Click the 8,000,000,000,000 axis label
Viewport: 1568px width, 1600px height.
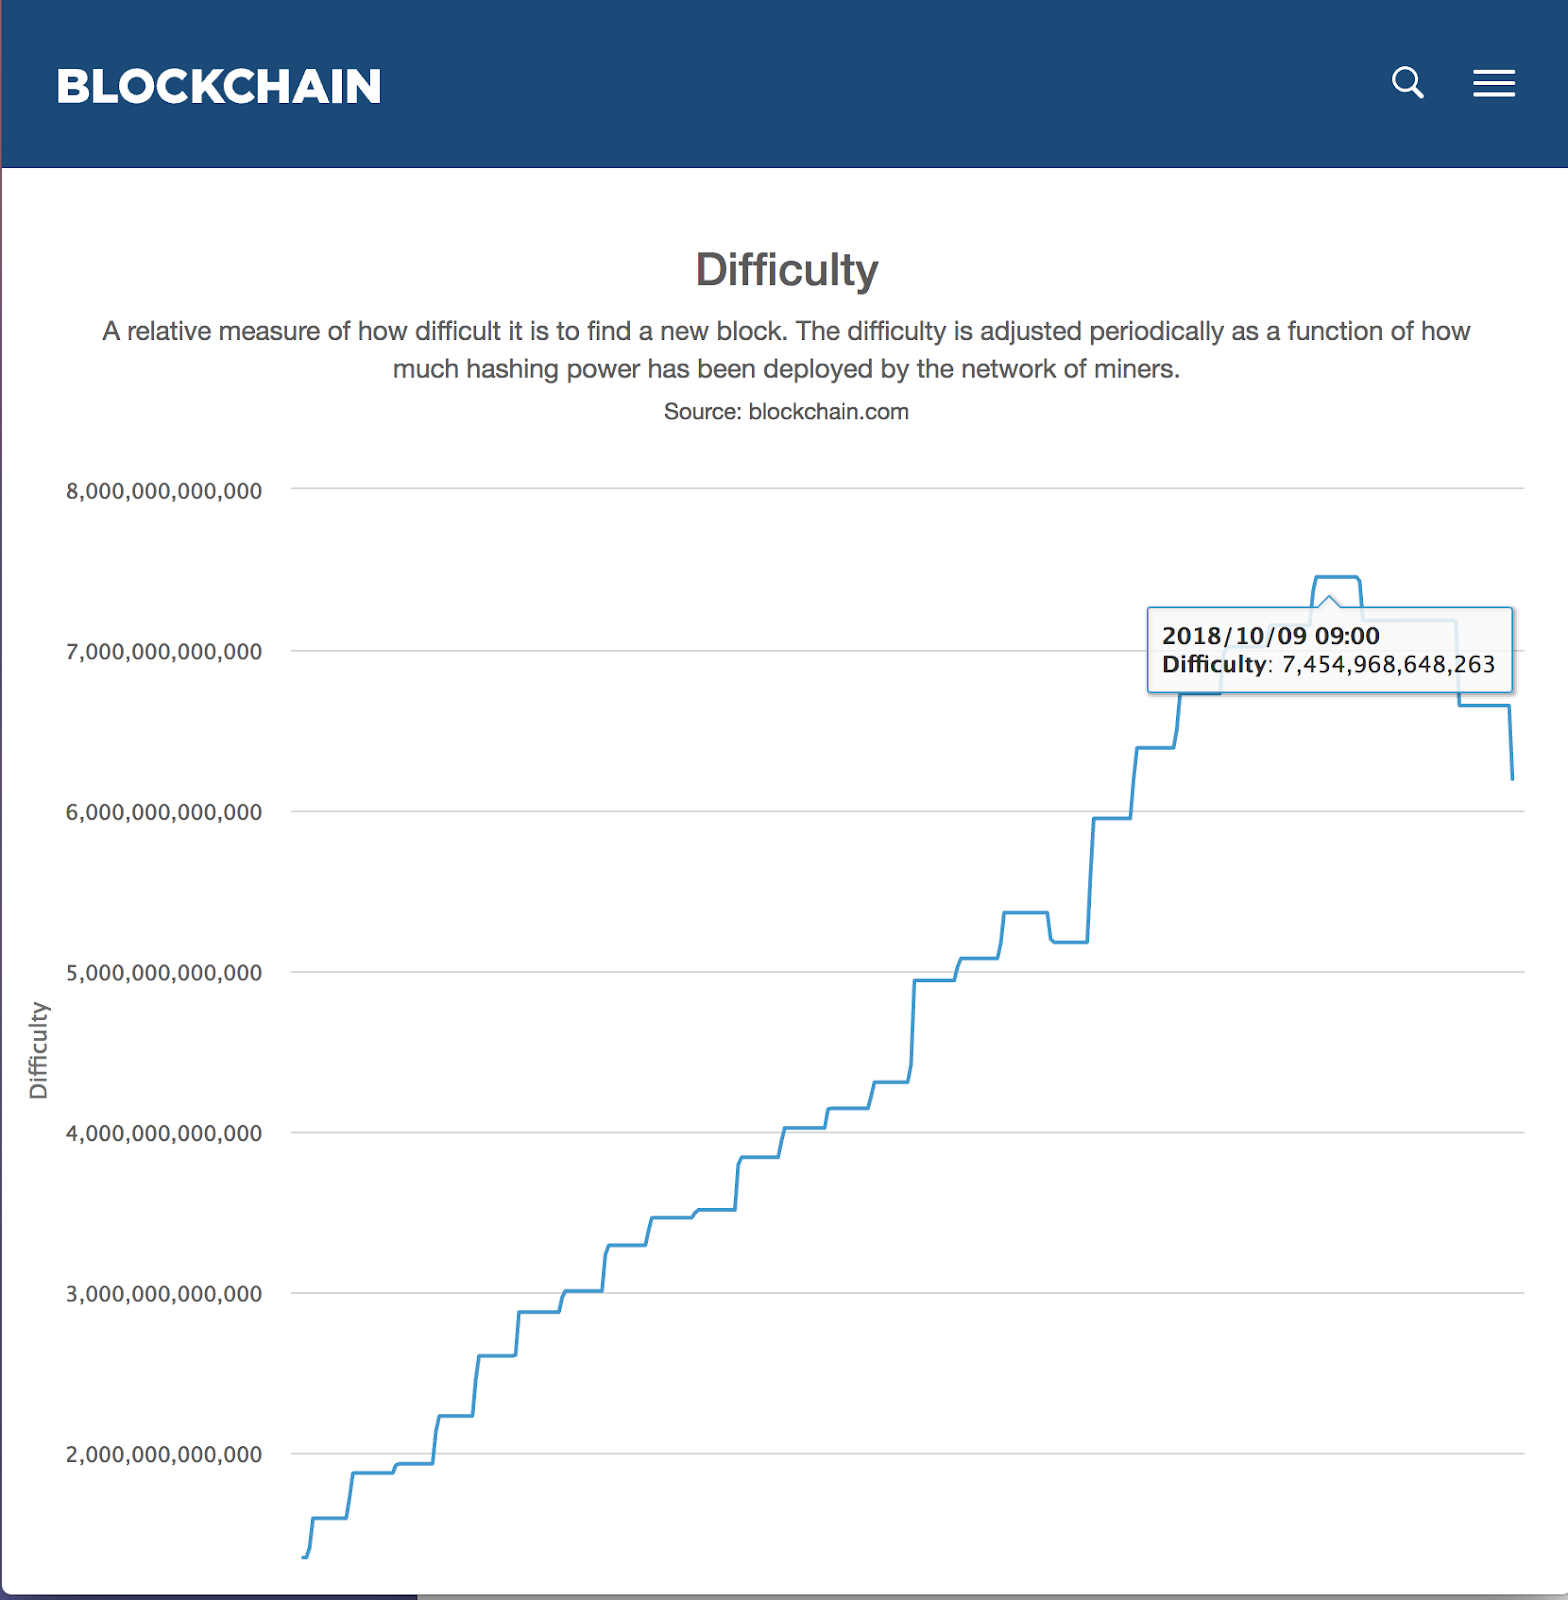pos(164,491)
